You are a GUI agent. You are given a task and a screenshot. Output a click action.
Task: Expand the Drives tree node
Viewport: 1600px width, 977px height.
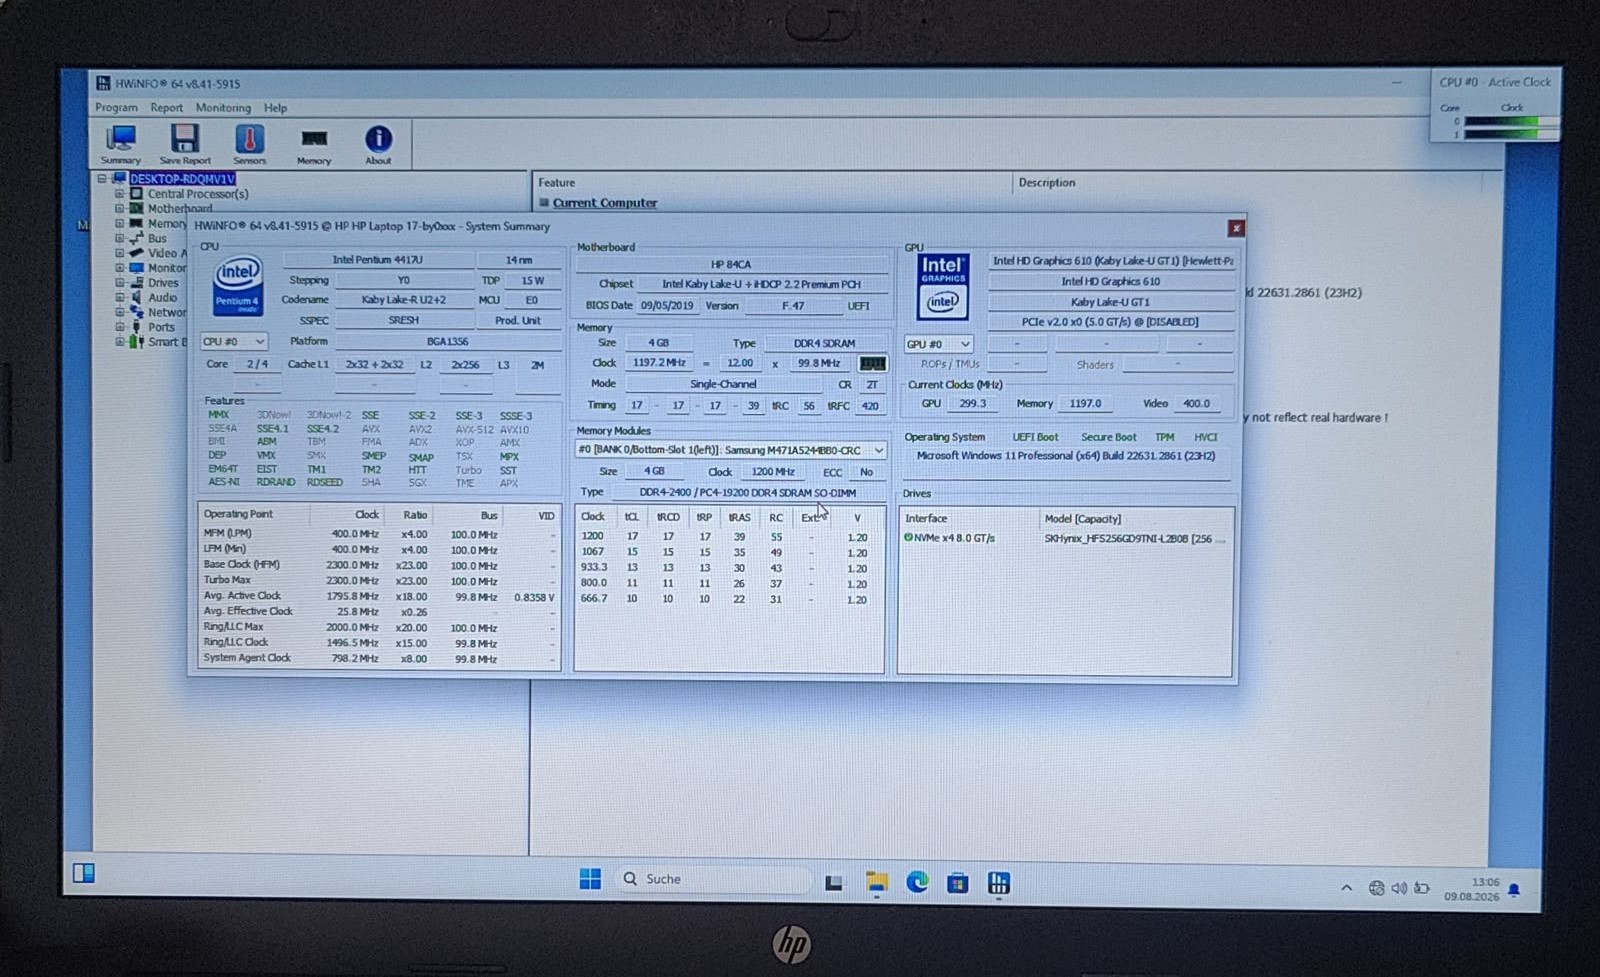point(119,283)
